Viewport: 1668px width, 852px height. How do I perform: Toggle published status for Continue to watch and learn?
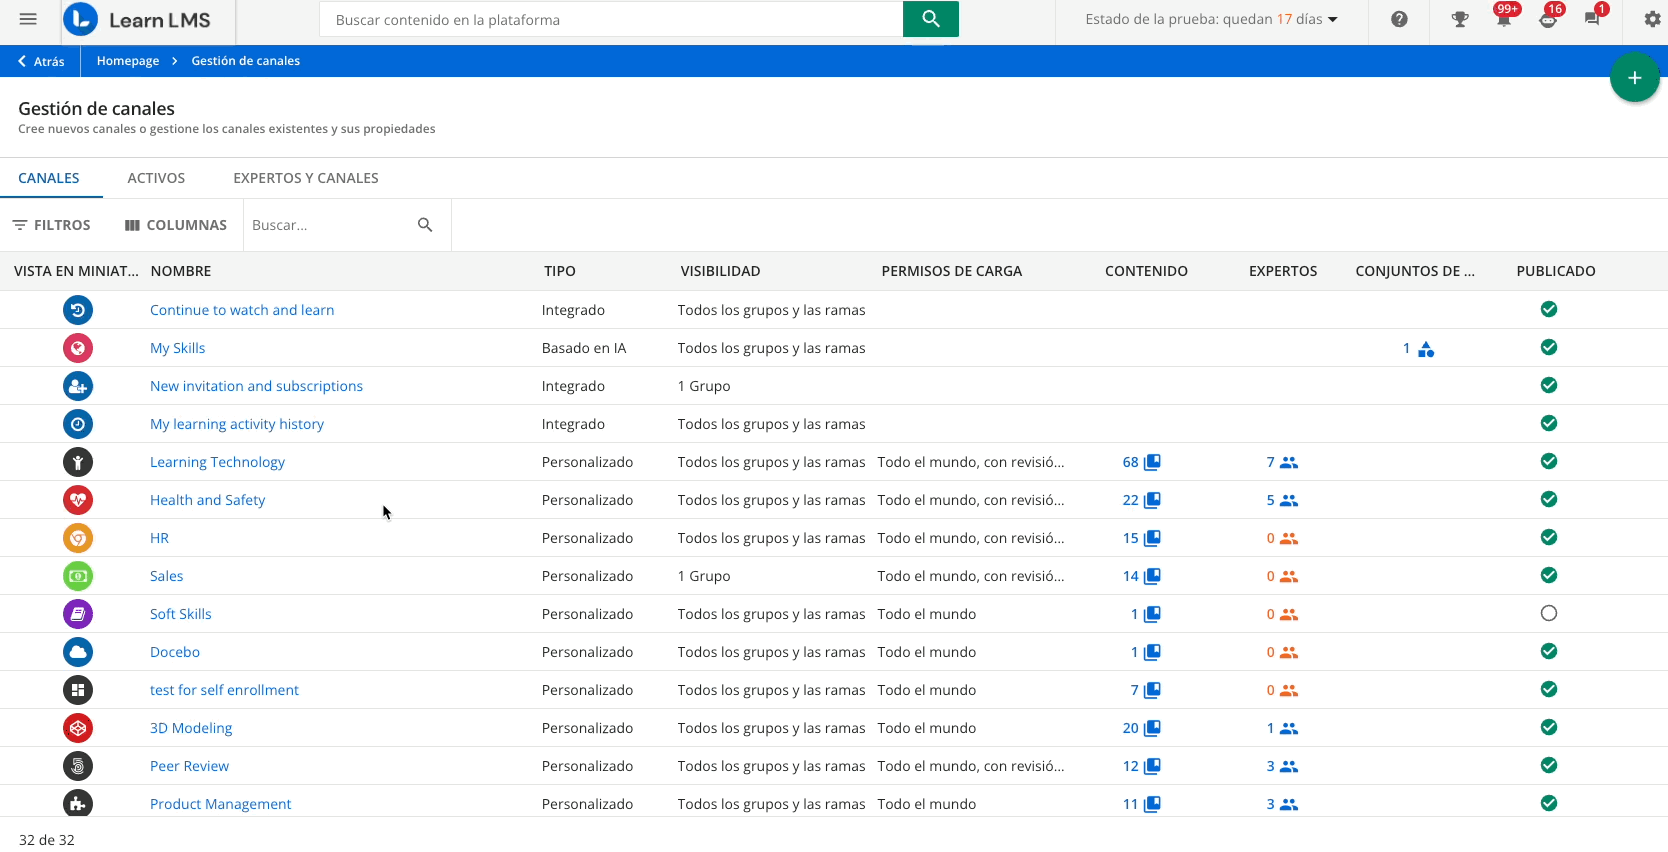[x=1549, y=309]
